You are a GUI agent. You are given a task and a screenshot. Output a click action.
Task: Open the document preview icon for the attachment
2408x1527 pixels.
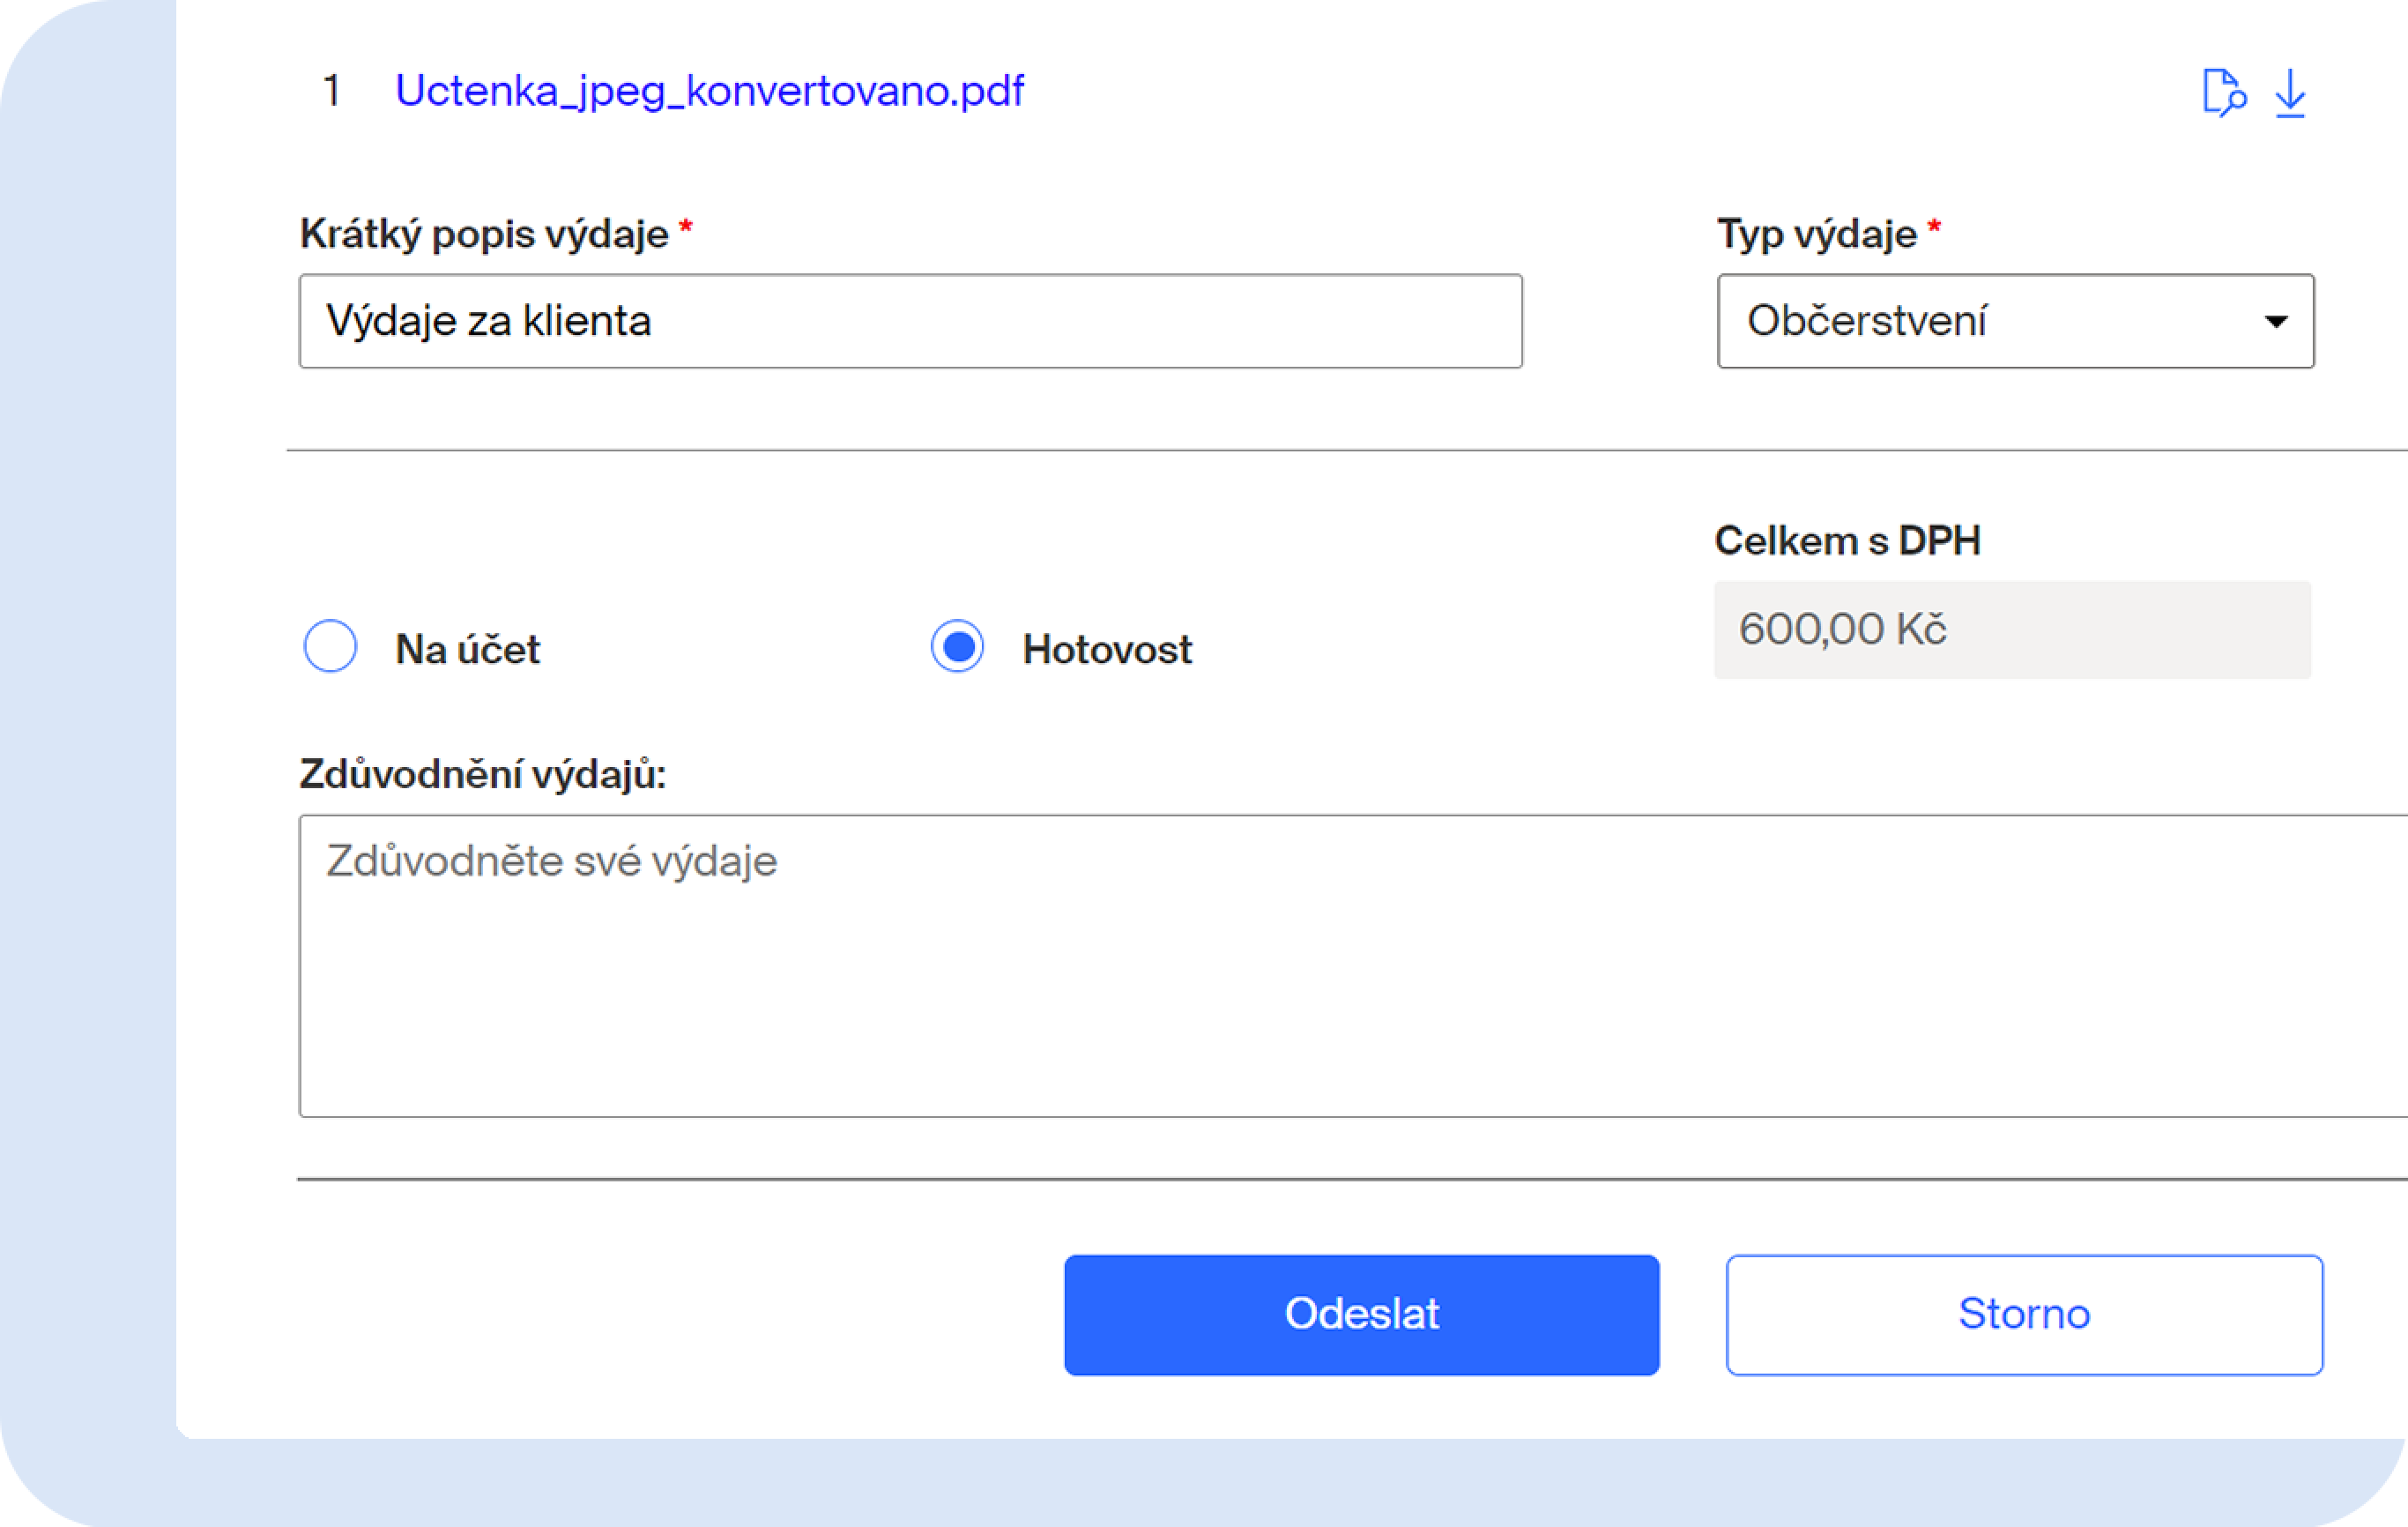click(2224, 93)
